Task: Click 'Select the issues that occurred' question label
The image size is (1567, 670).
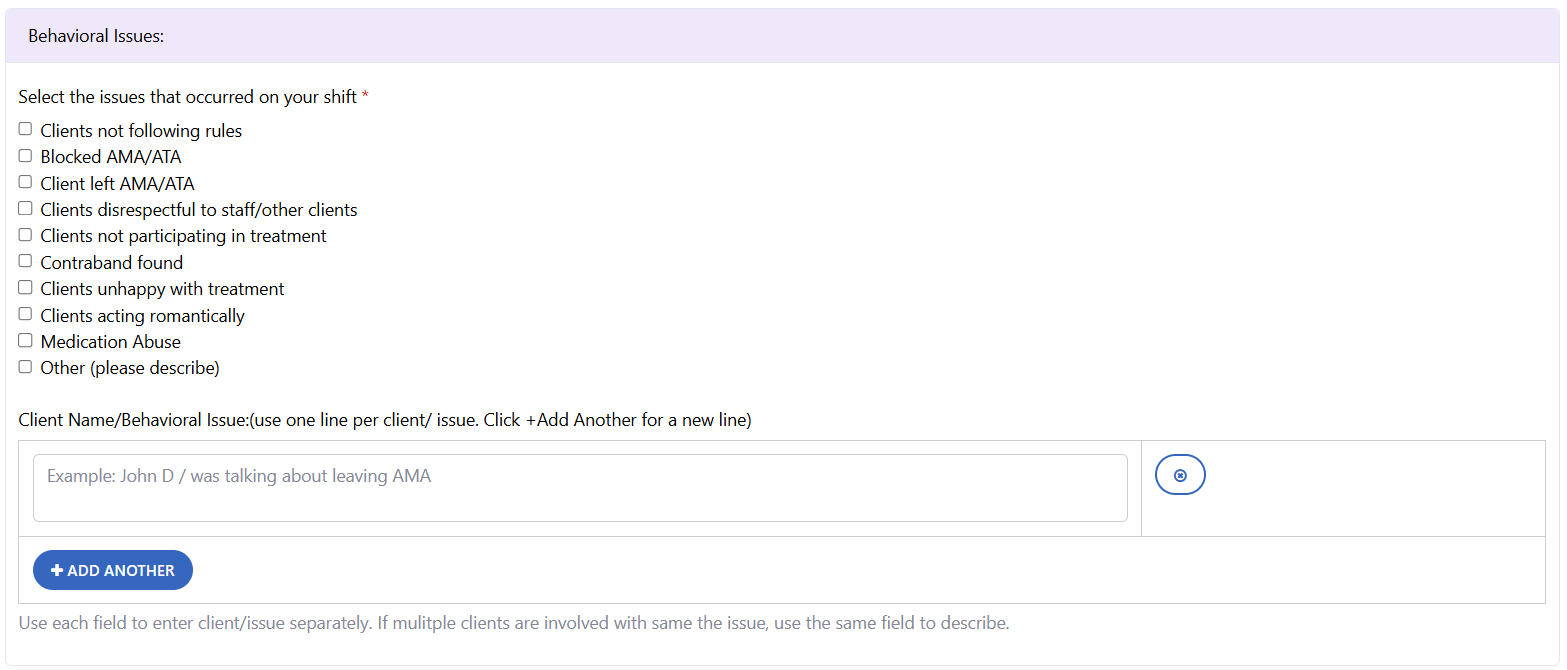Action: pyautogui.click(x=187, y=97)
